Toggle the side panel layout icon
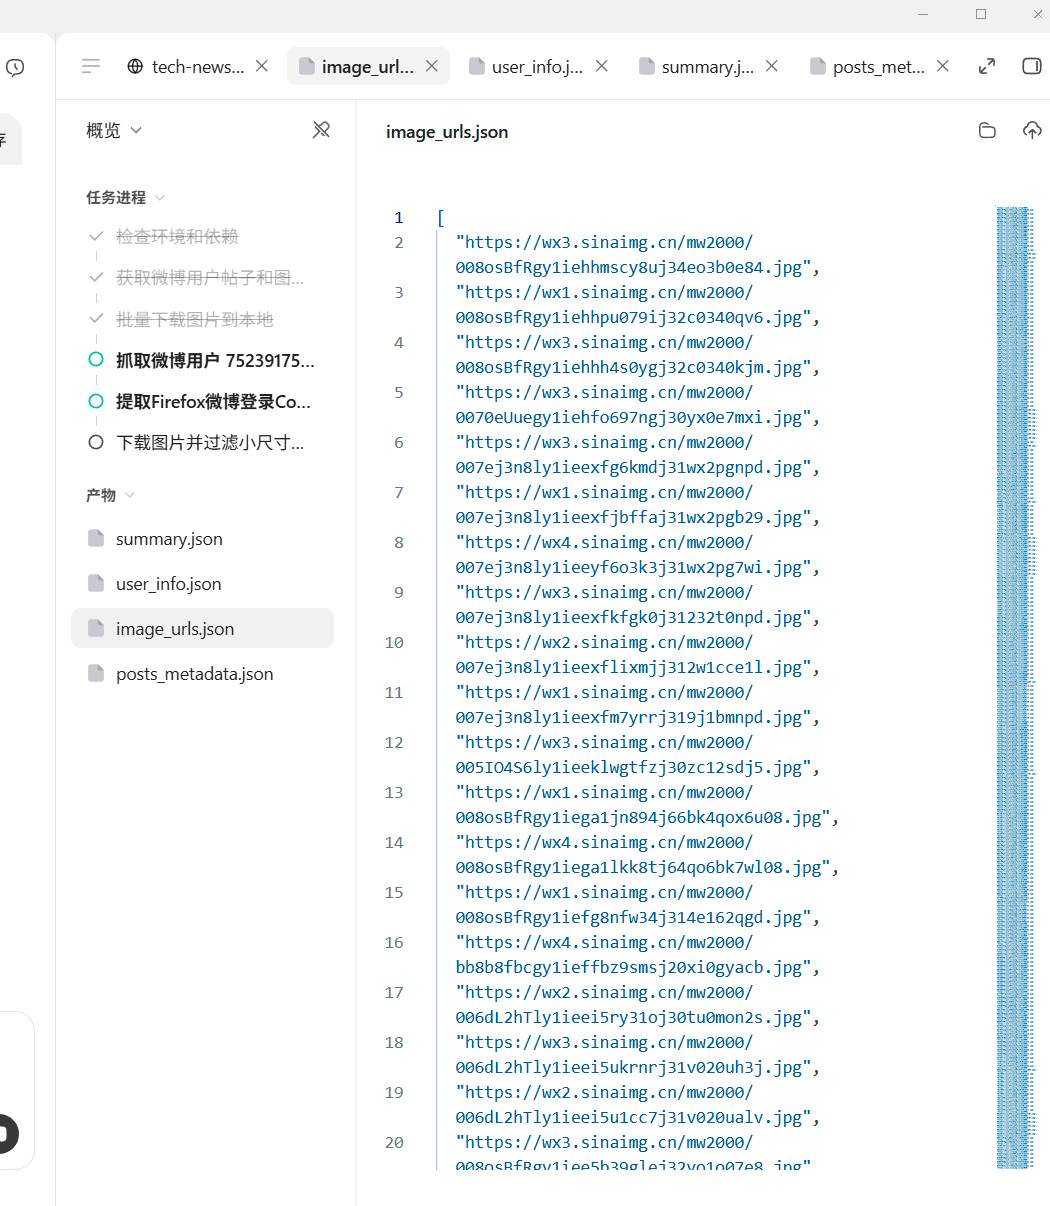 [x=1032, y=66]
